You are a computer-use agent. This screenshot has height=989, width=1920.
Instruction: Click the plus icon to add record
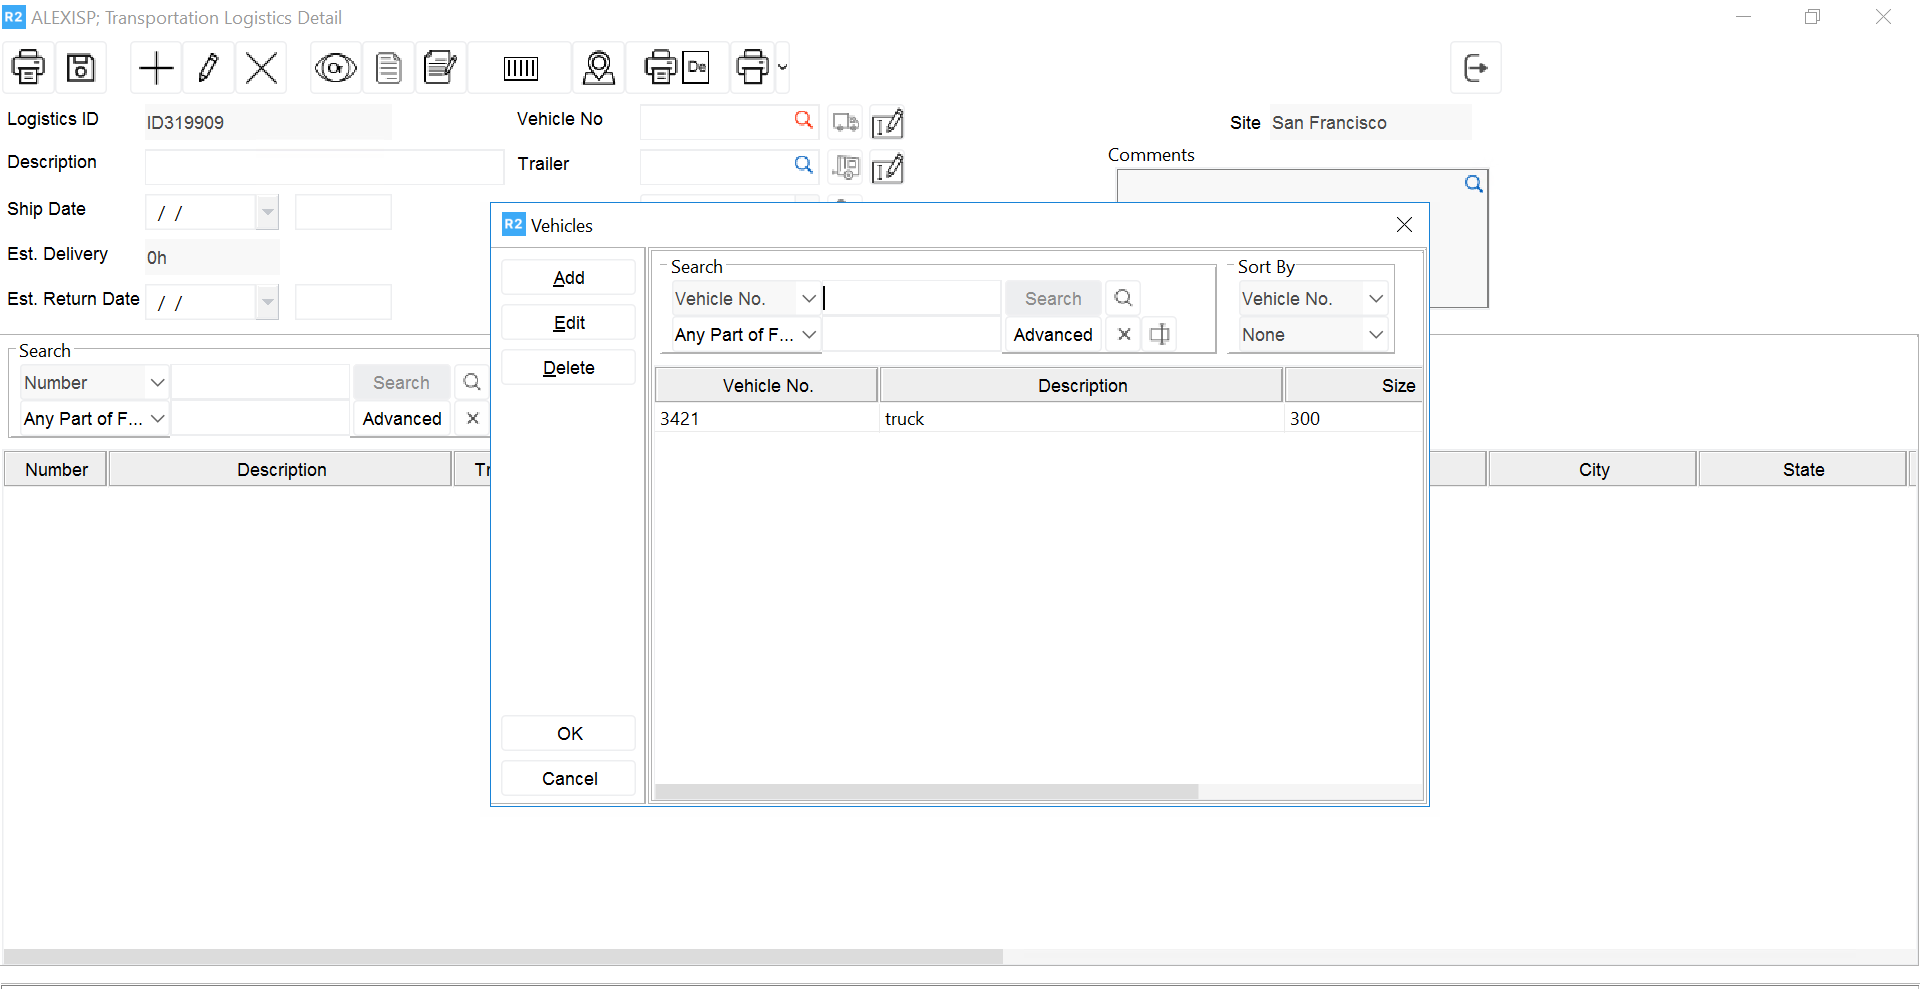(x=156, y=68)
